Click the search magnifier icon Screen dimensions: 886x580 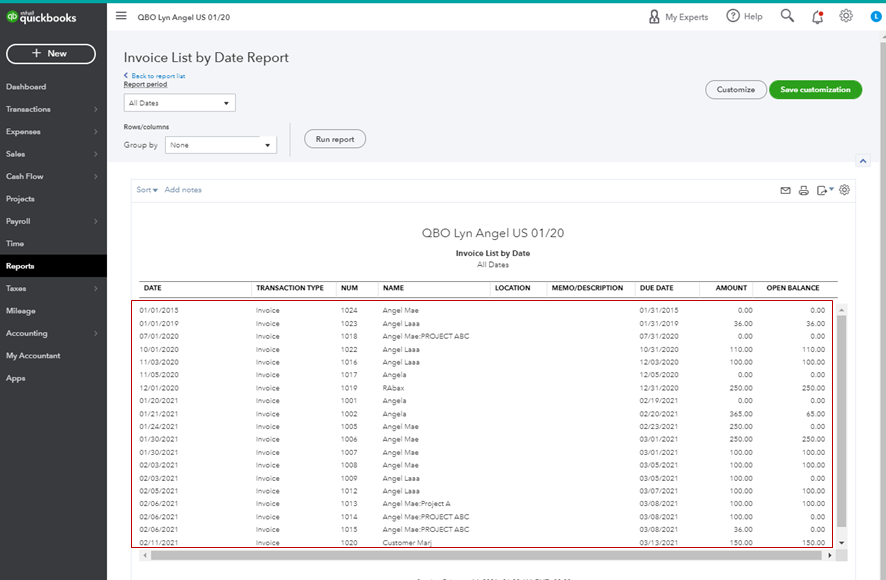pos(787,16)
